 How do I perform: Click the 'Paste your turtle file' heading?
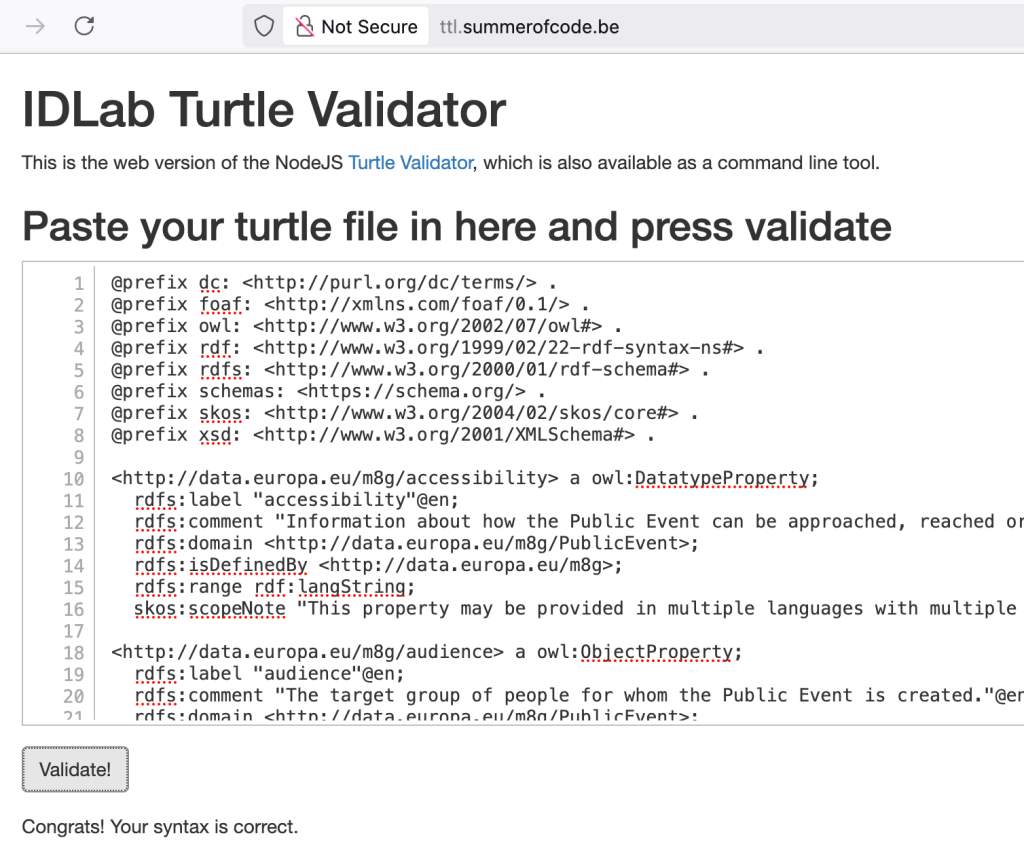tap(456, 227)
